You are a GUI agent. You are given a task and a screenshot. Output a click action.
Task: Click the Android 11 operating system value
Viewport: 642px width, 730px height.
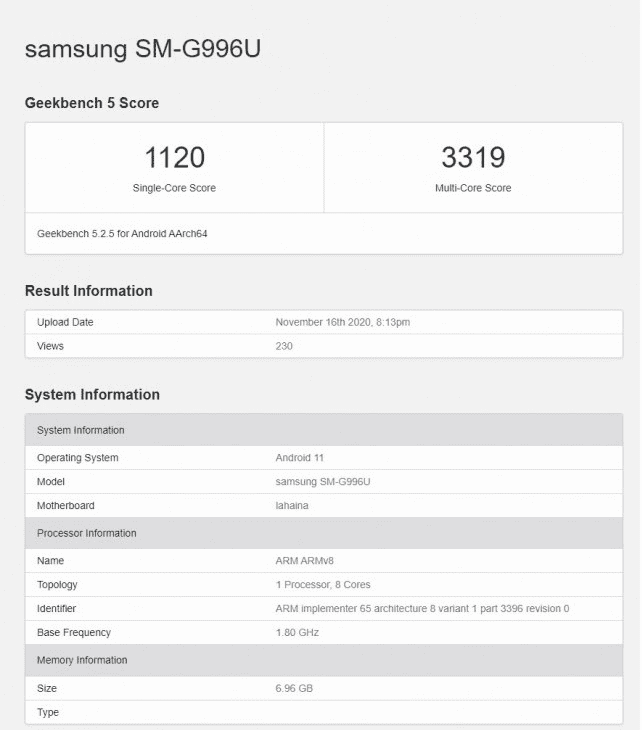pos(301,458)
